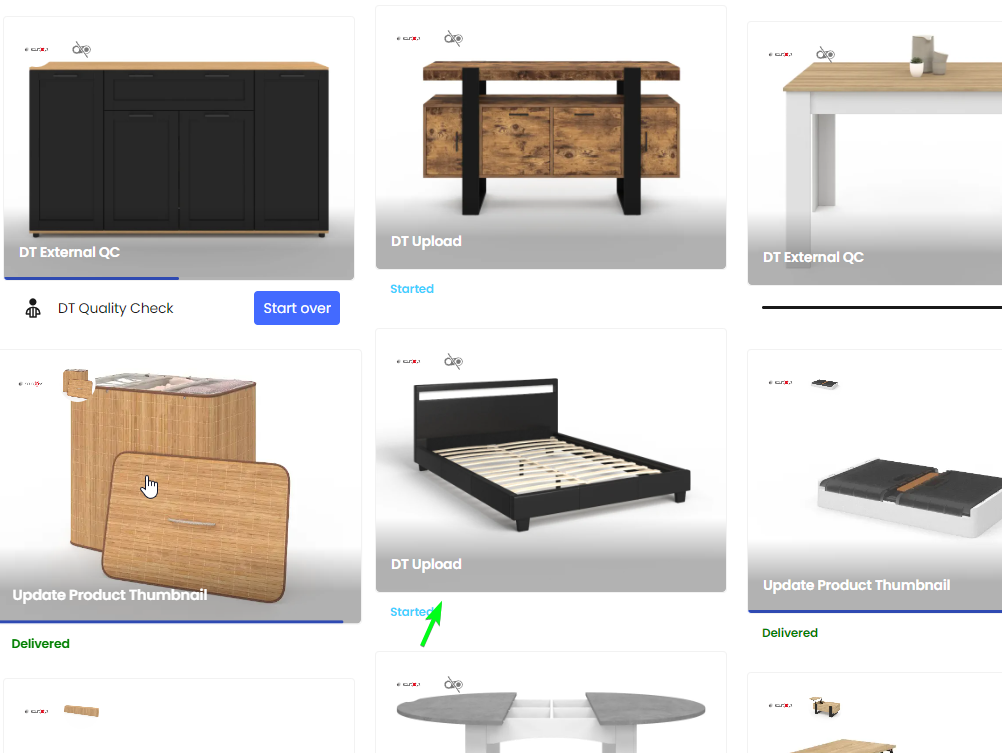Click the Started status under the black bed
Viewport: 1002px width, 753px height.
[x=412, y=612]
